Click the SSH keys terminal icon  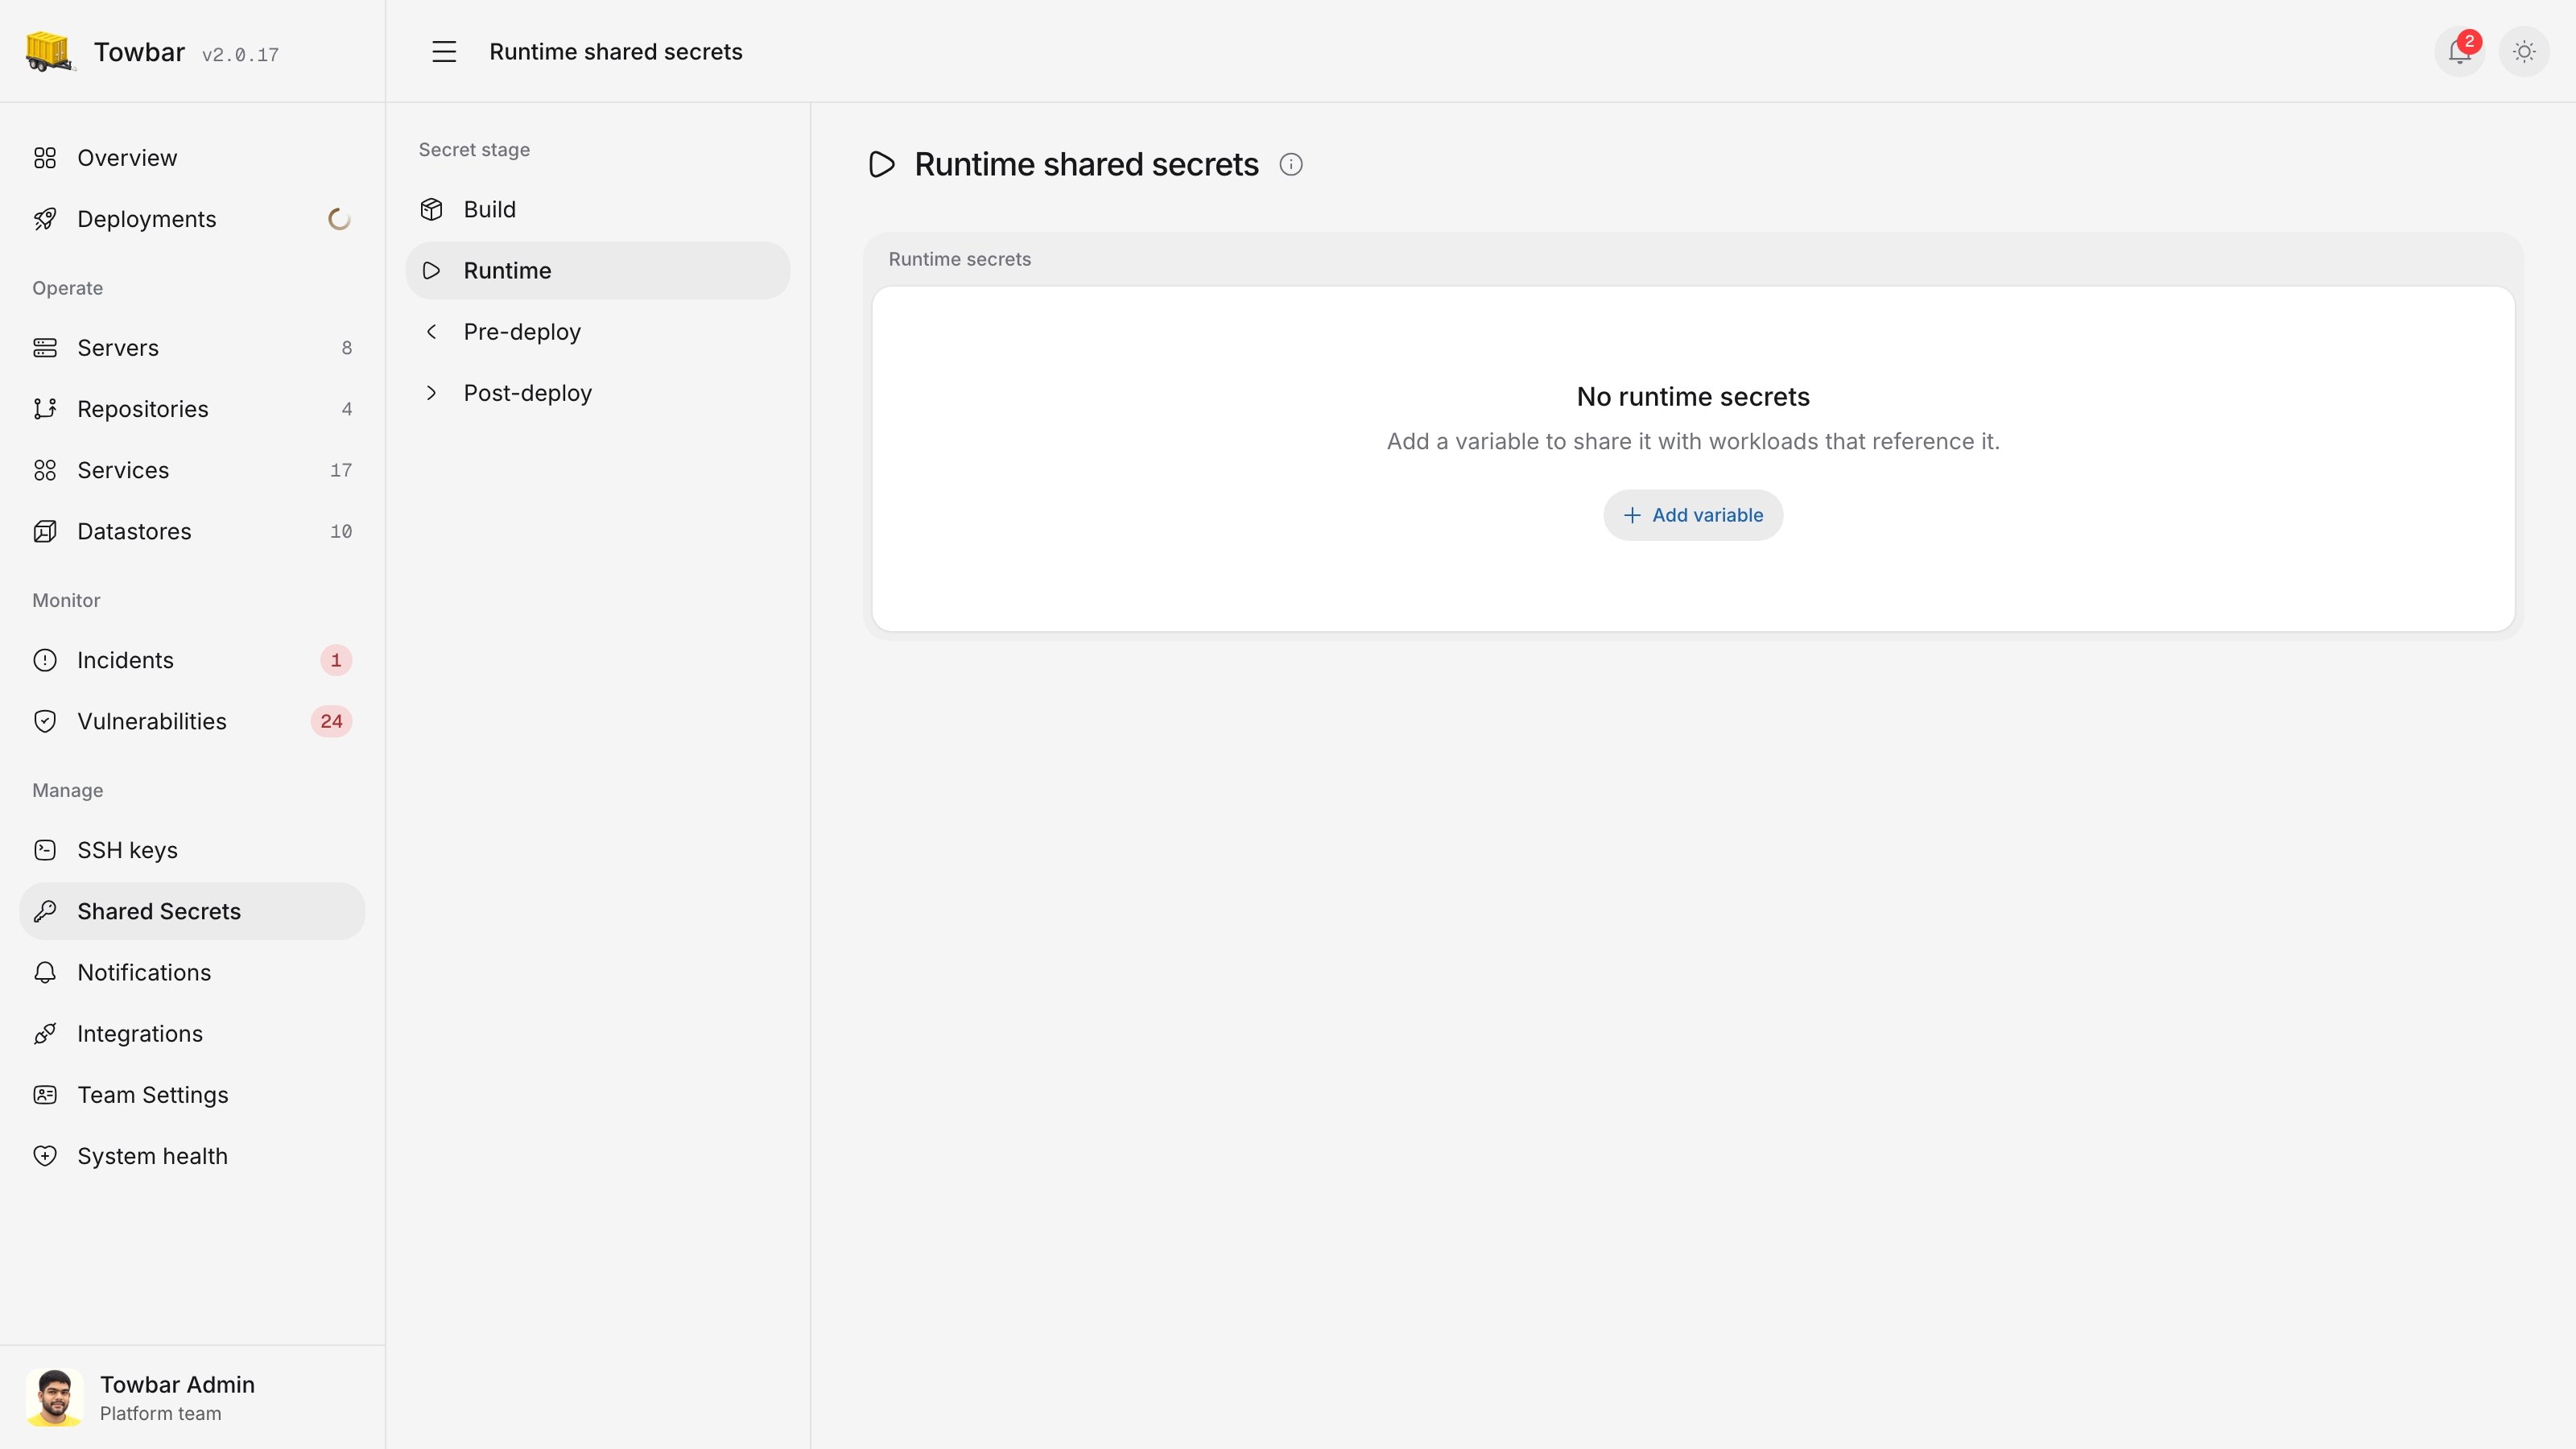pyautogui.click(x=45, y=850)
